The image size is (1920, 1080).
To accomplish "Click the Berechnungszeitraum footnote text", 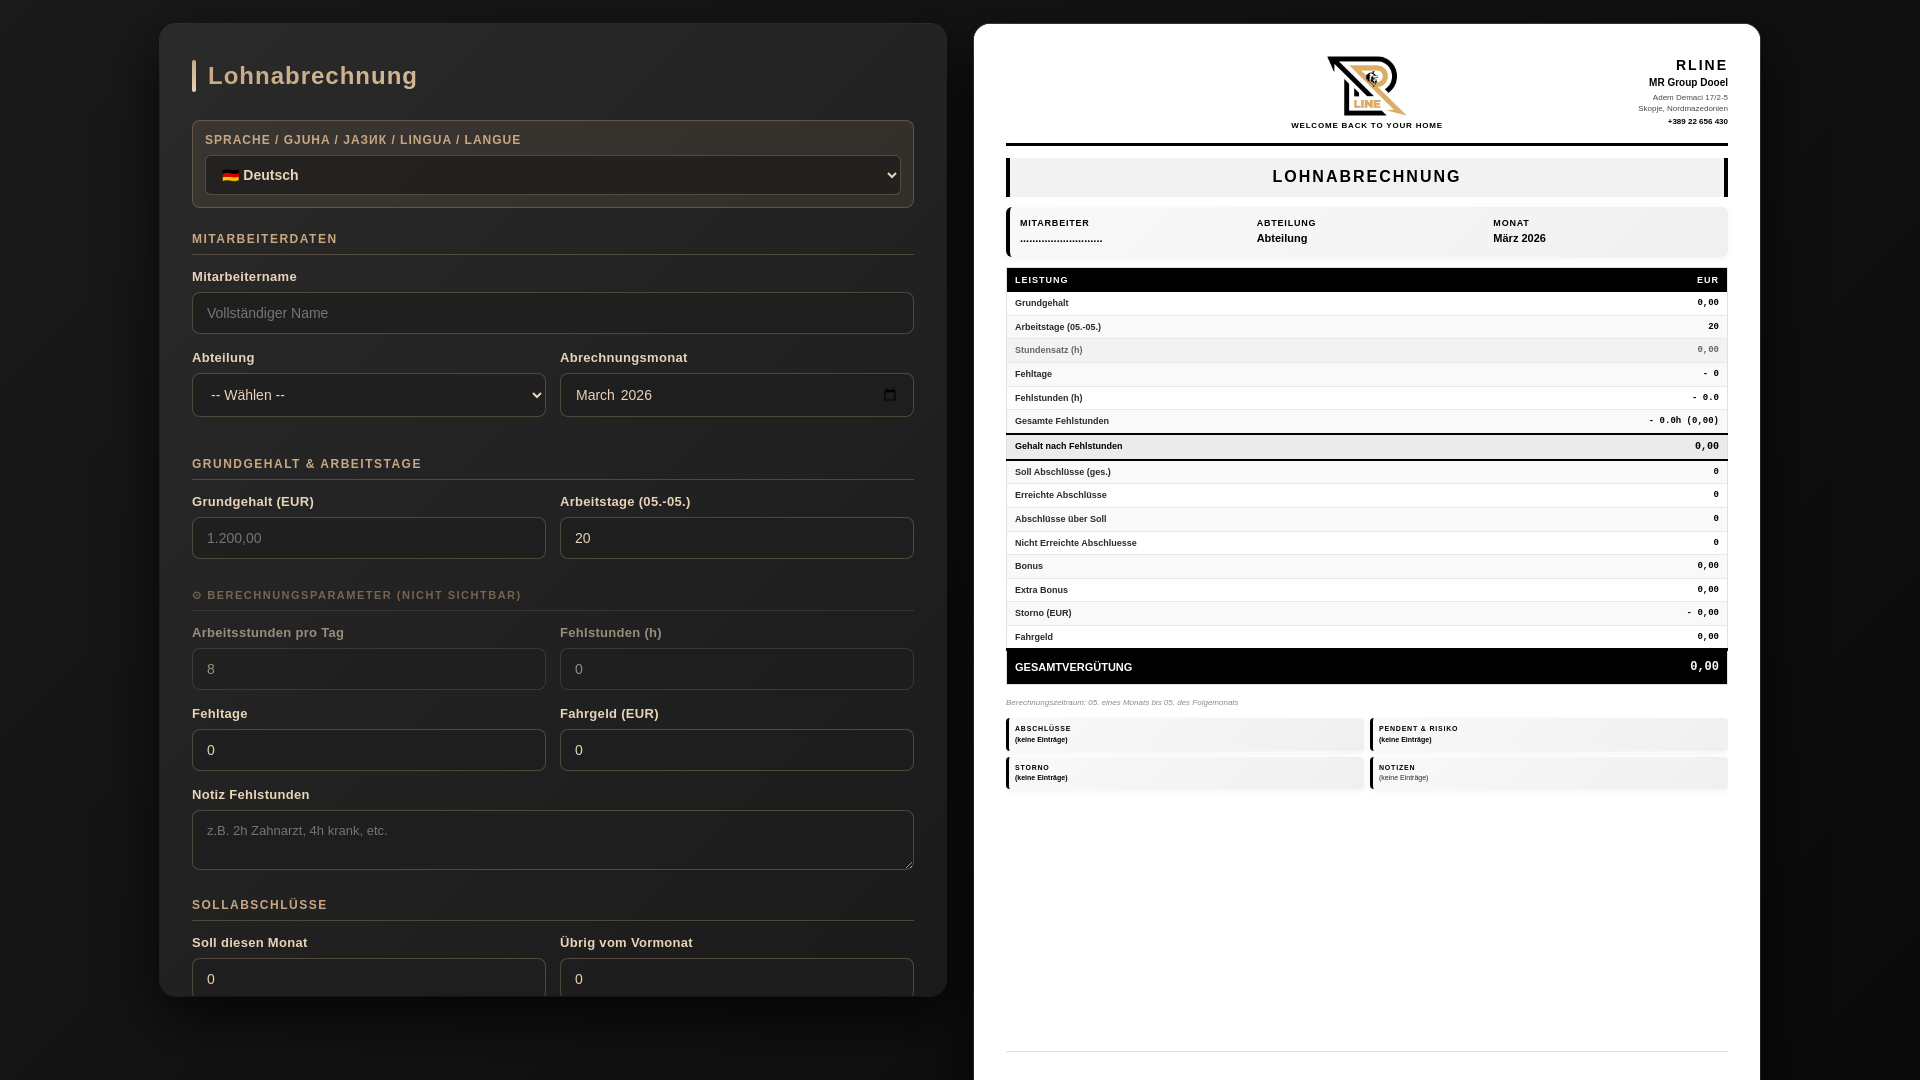I will coord(1122,703).
